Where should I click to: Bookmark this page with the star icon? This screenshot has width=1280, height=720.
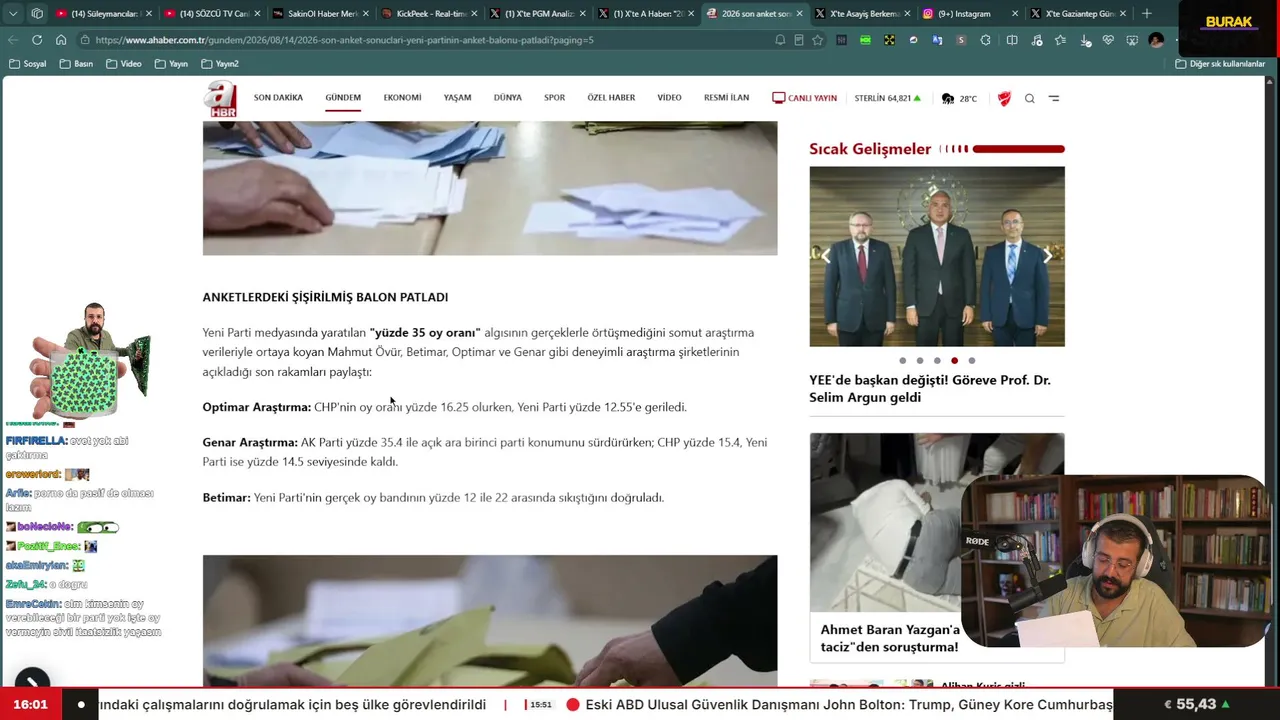tap(817, 40)
